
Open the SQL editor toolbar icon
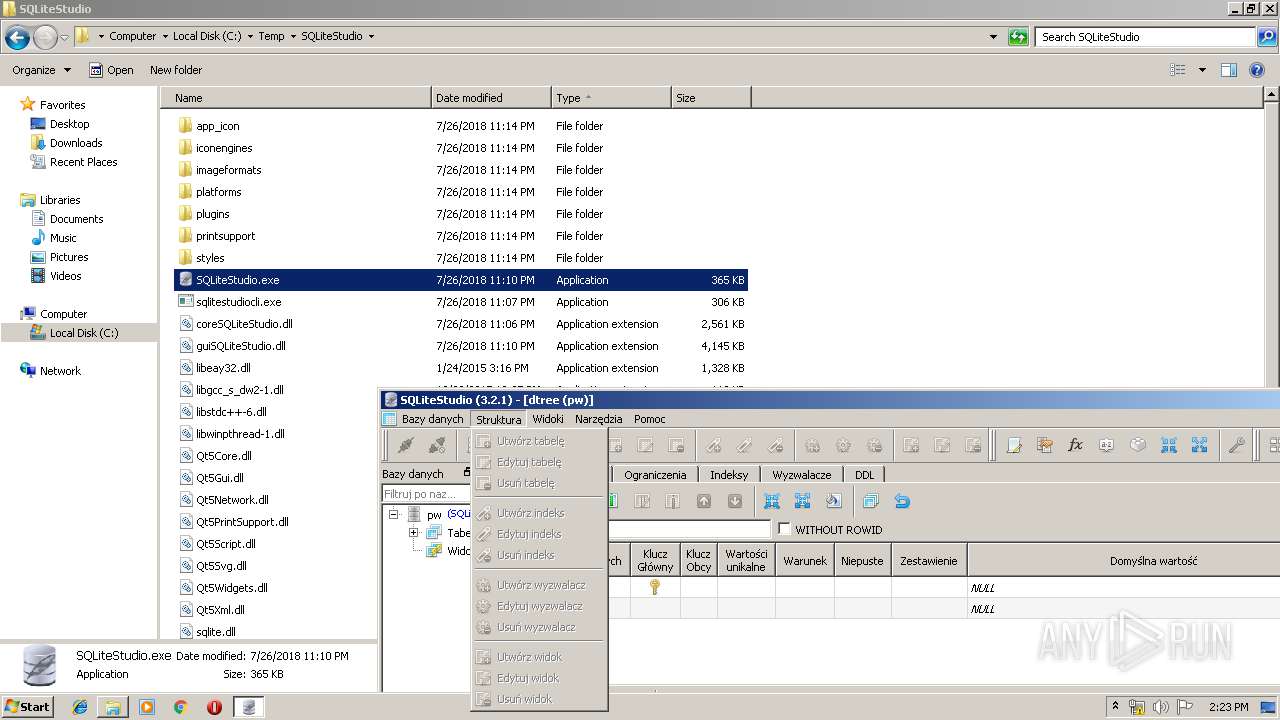pyautogui.click(x=1014, y=445)
